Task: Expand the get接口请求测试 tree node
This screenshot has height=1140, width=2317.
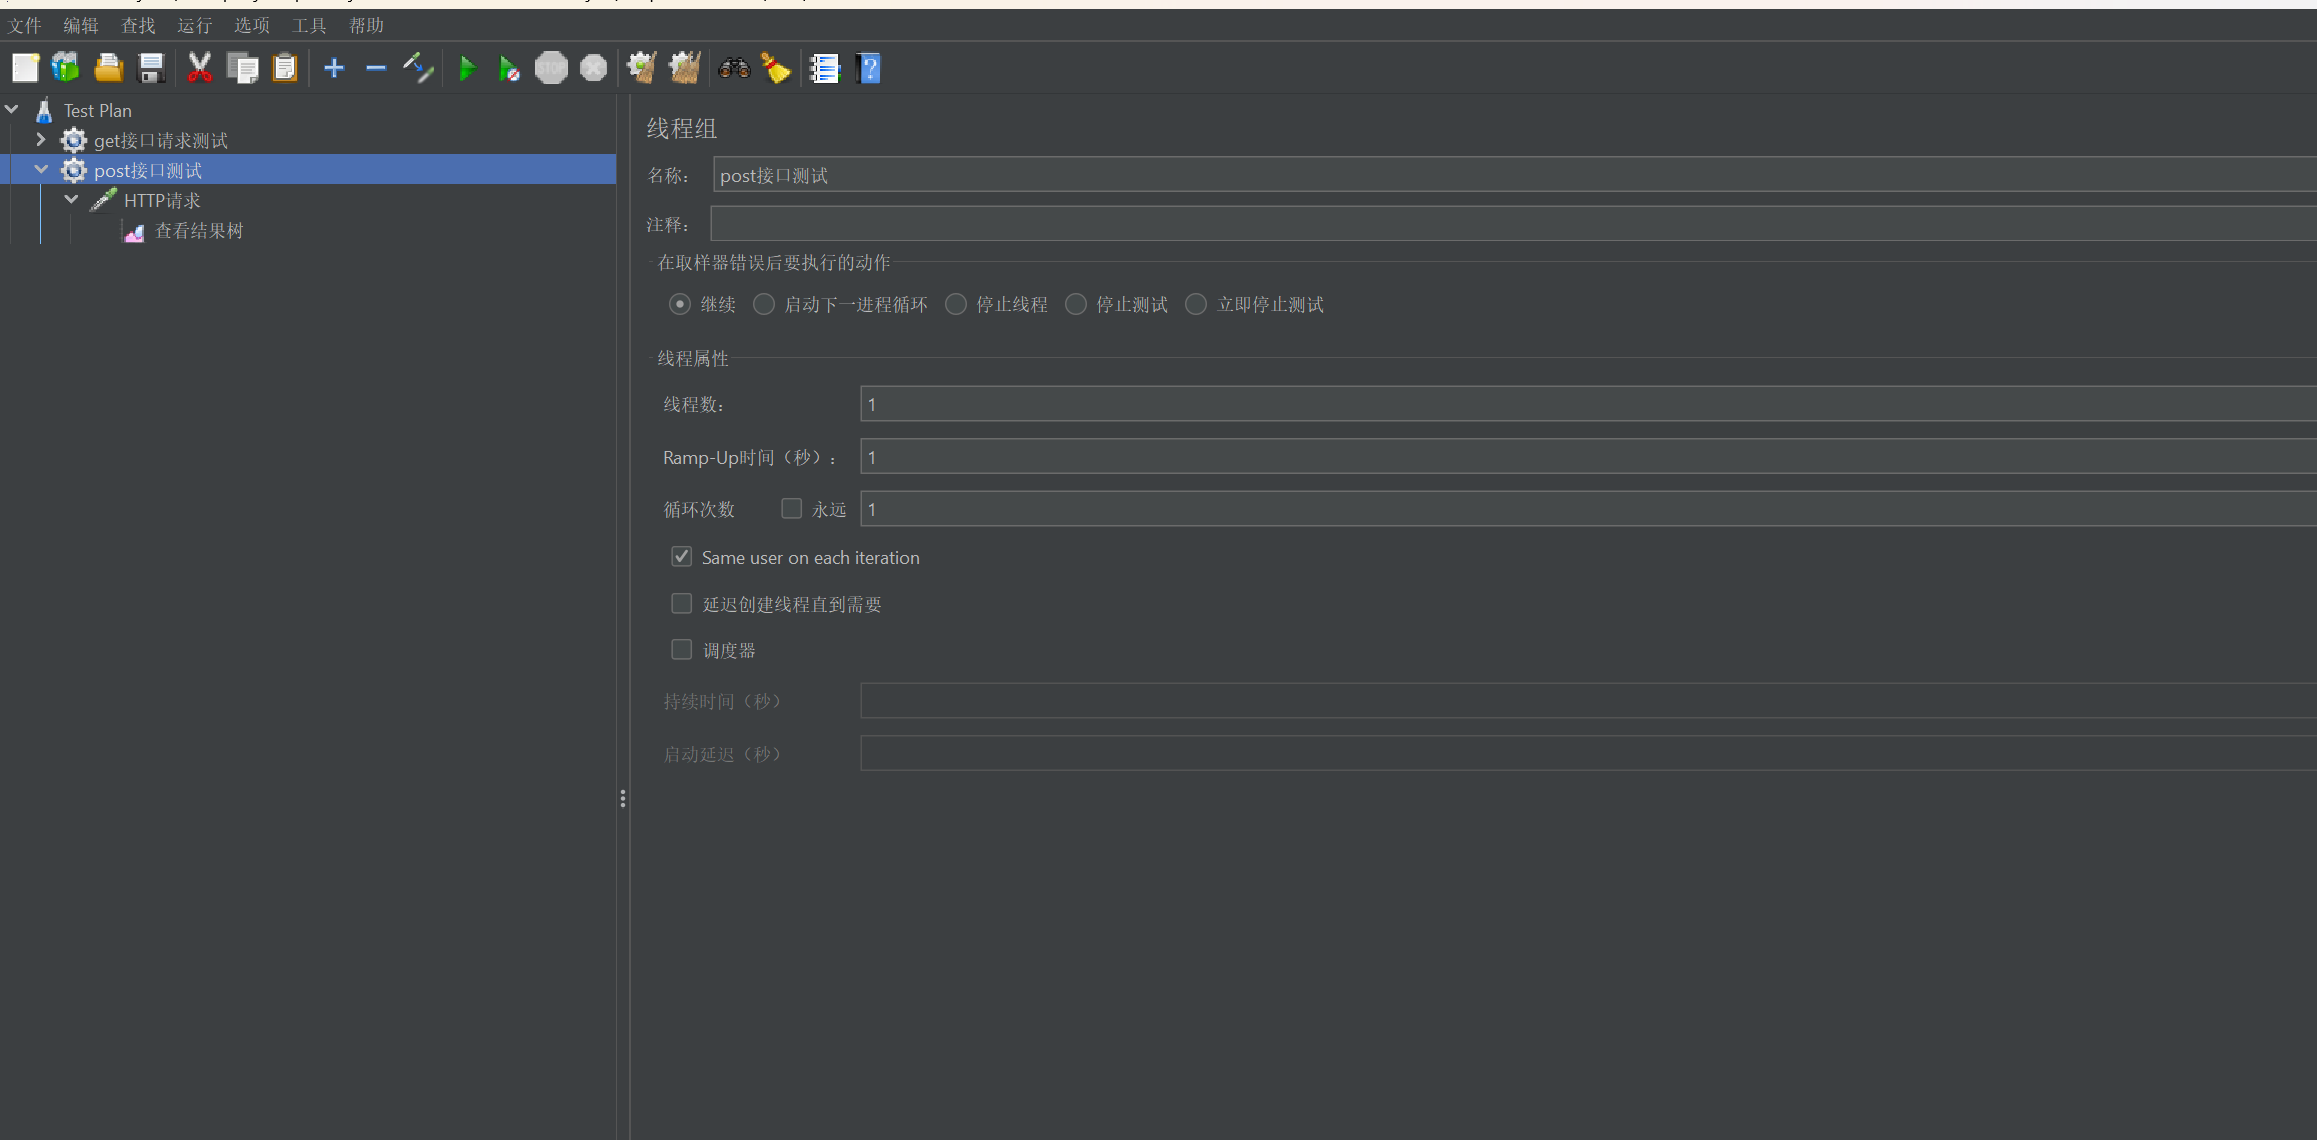Action: click(41, 140)
